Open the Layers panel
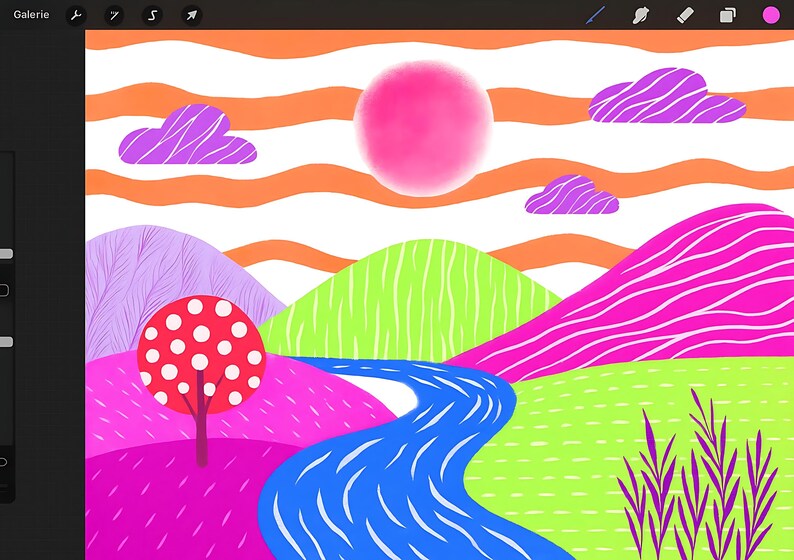 pos(728,15)
